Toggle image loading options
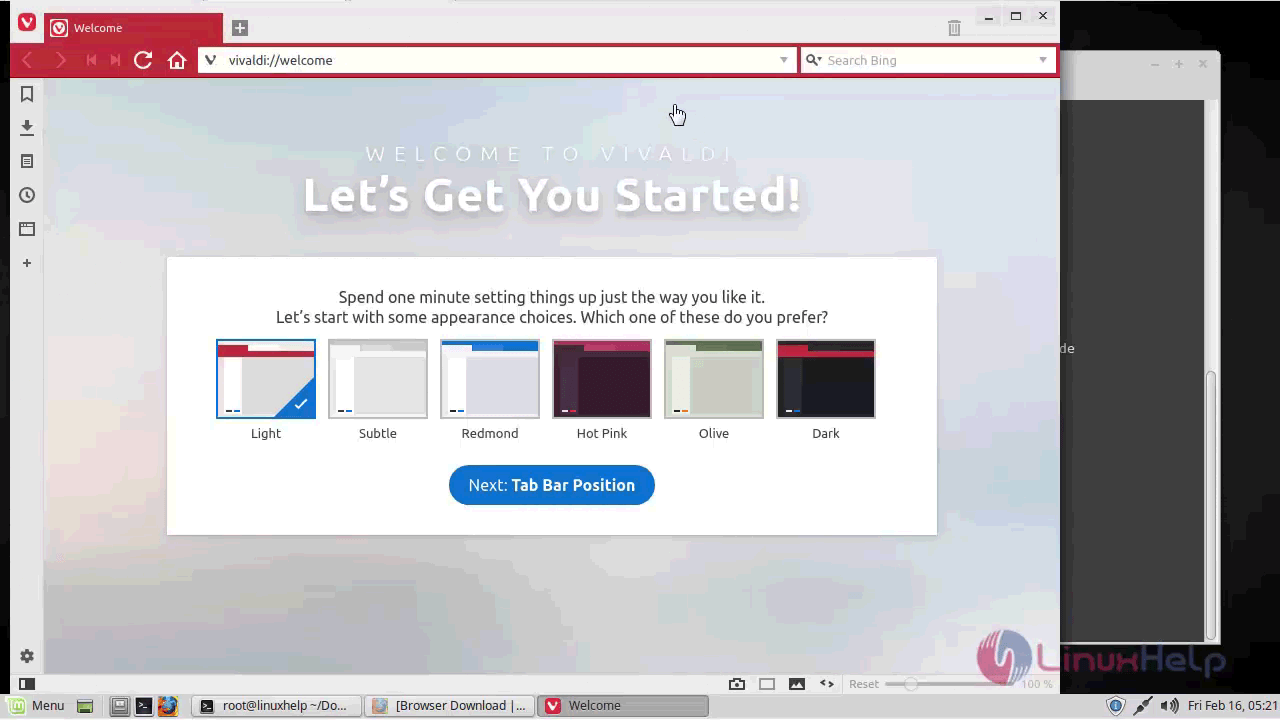This screenshot has height=720, width=1280. (x=797, y=684)
